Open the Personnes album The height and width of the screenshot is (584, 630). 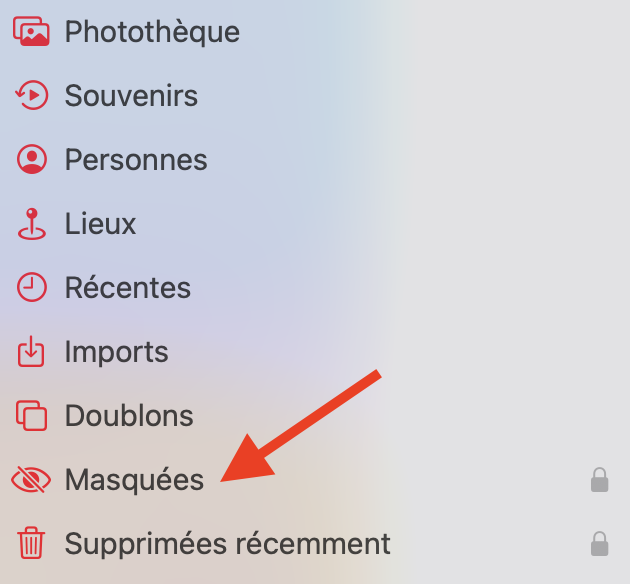[136, 160]
